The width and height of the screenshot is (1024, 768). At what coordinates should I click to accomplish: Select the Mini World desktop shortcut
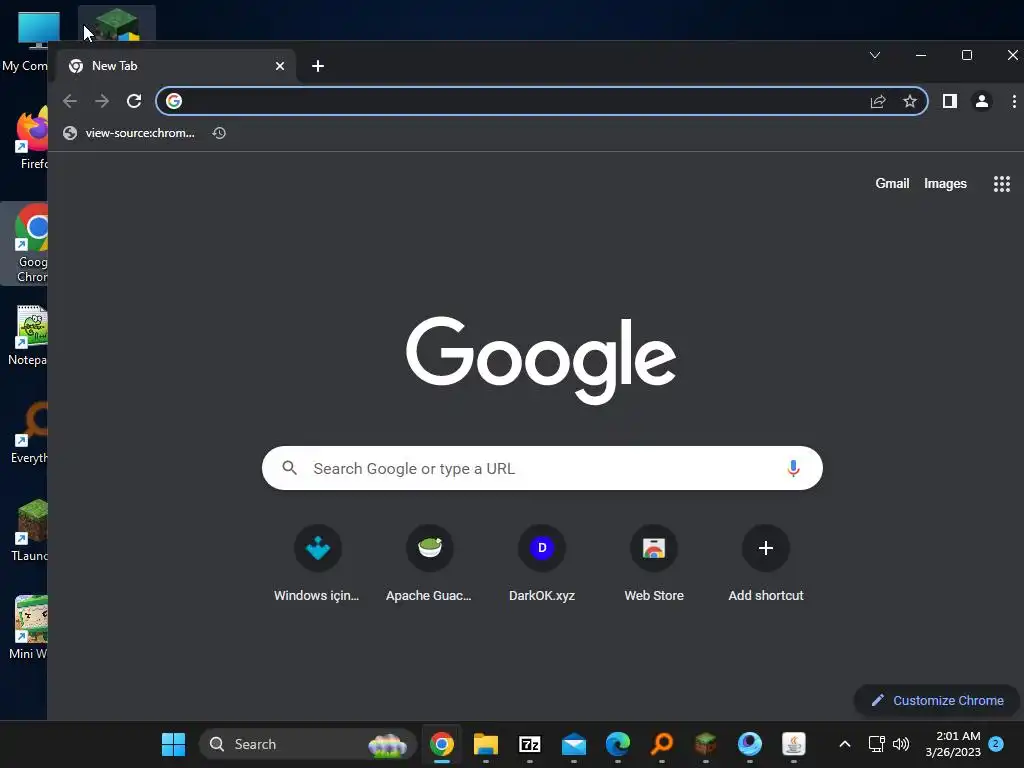[30, 628]
